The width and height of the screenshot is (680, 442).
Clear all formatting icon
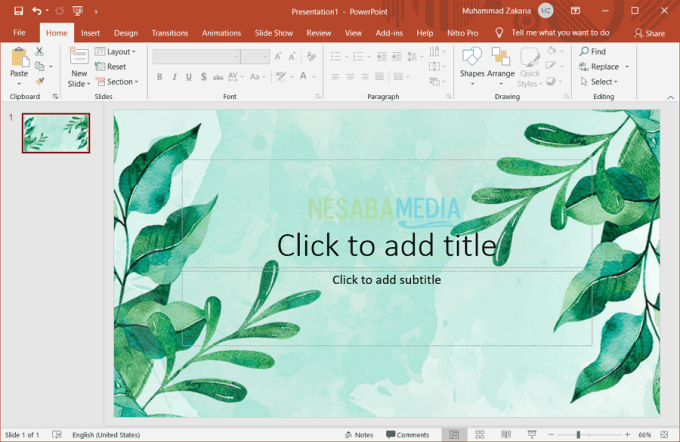point(311,56)
